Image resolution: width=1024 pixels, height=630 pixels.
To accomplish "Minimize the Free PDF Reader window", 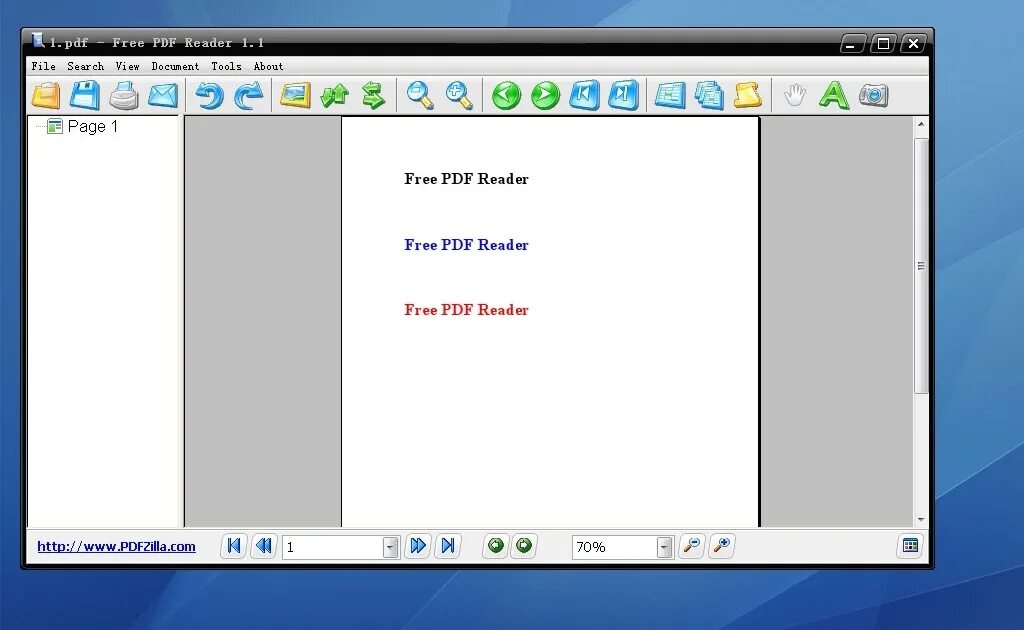I will pos(852,44).
